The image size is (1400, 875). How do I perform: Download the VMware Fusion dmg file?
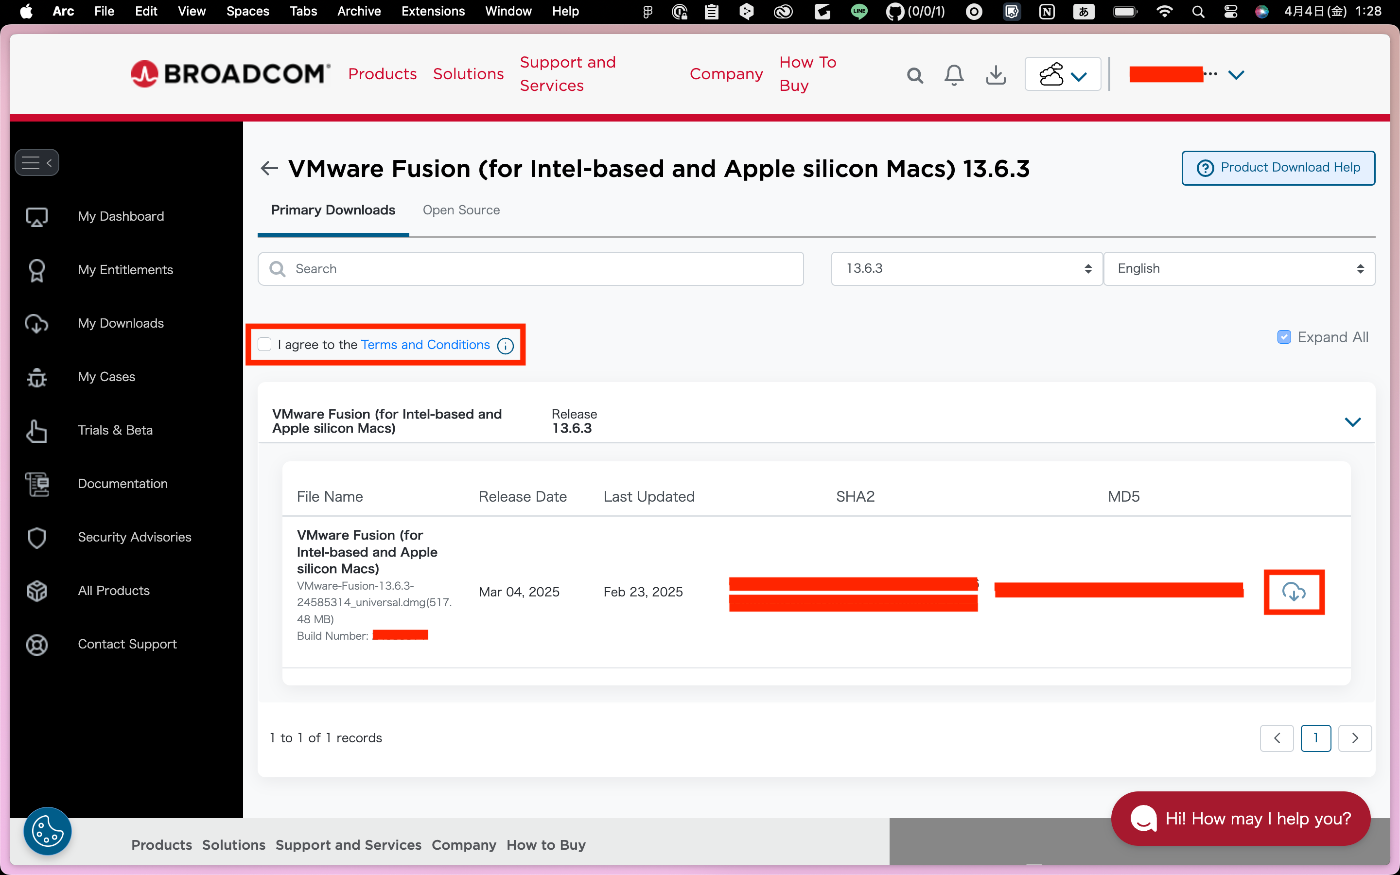tap(1294, 592)
